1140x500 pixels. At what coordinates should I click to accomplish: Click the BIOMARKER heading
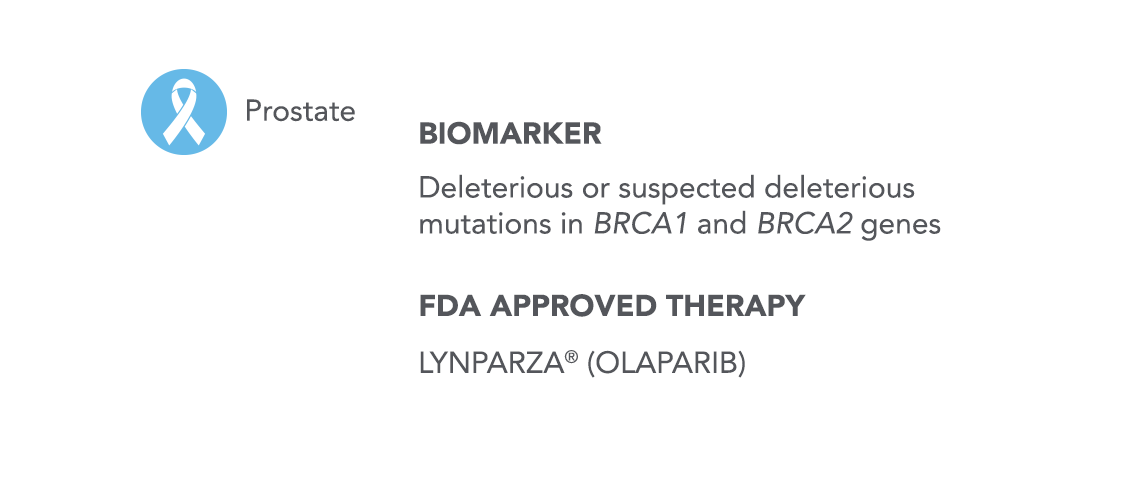click(510, 134)
